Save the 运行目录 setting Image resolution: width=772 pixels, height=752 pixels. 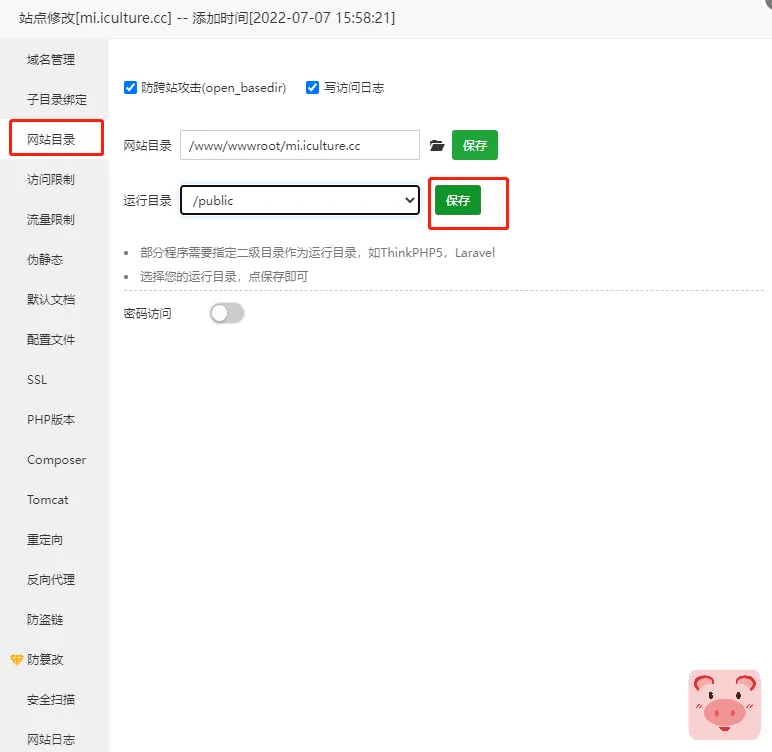tap(458, 200)
